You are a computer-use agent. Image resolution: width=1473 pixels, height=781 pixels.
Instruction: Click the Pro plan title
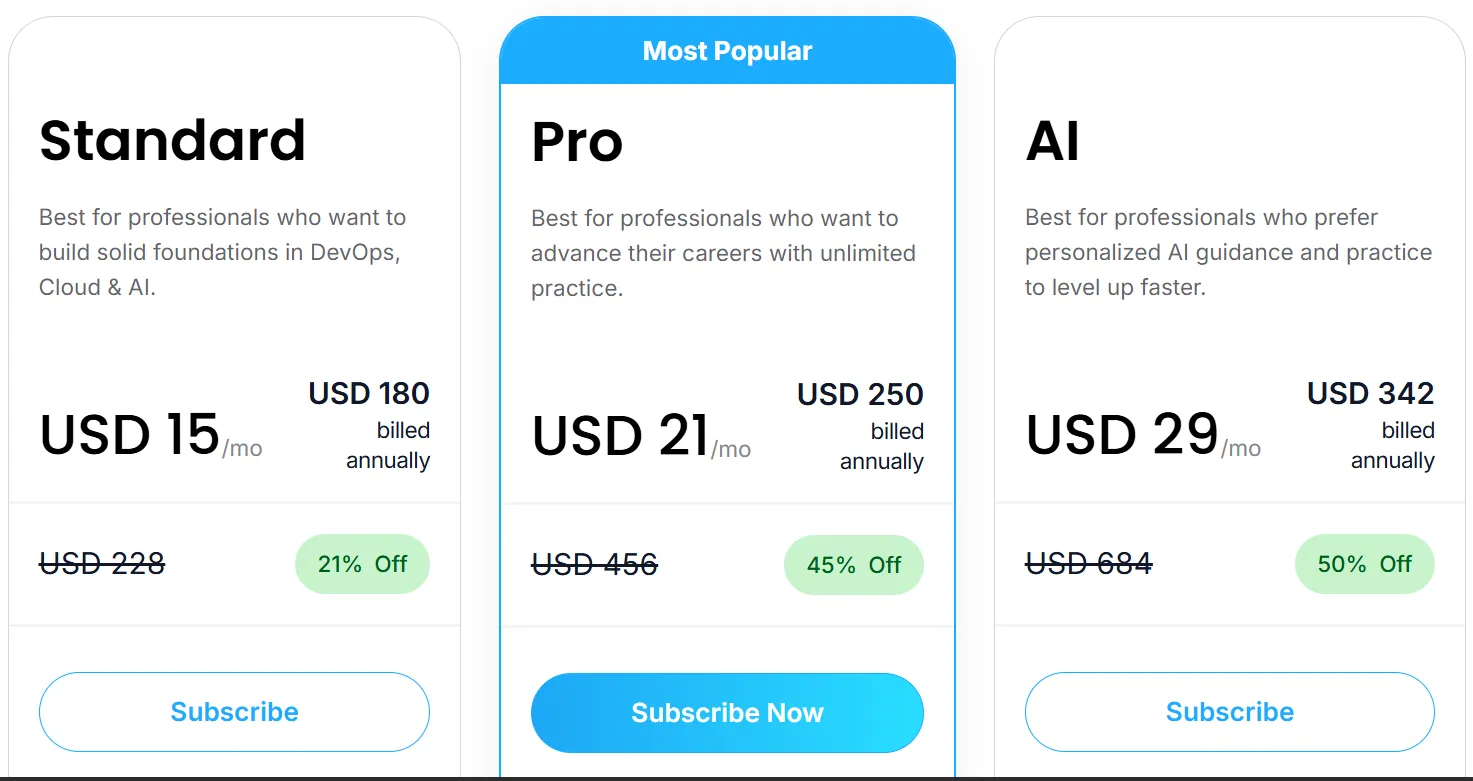pyautogui.click(x=577, y=142)
